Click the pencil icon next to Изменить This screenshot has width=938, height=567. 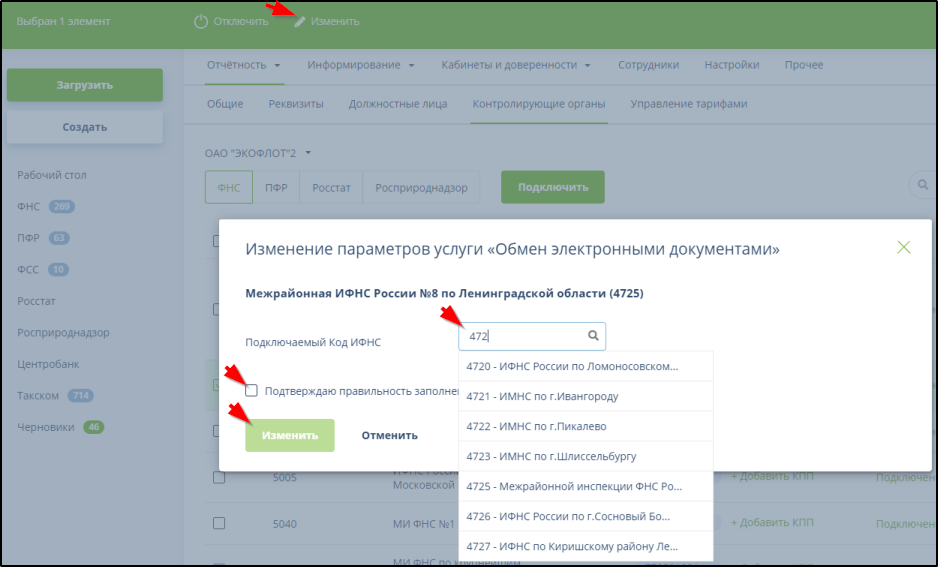(300, 22)
